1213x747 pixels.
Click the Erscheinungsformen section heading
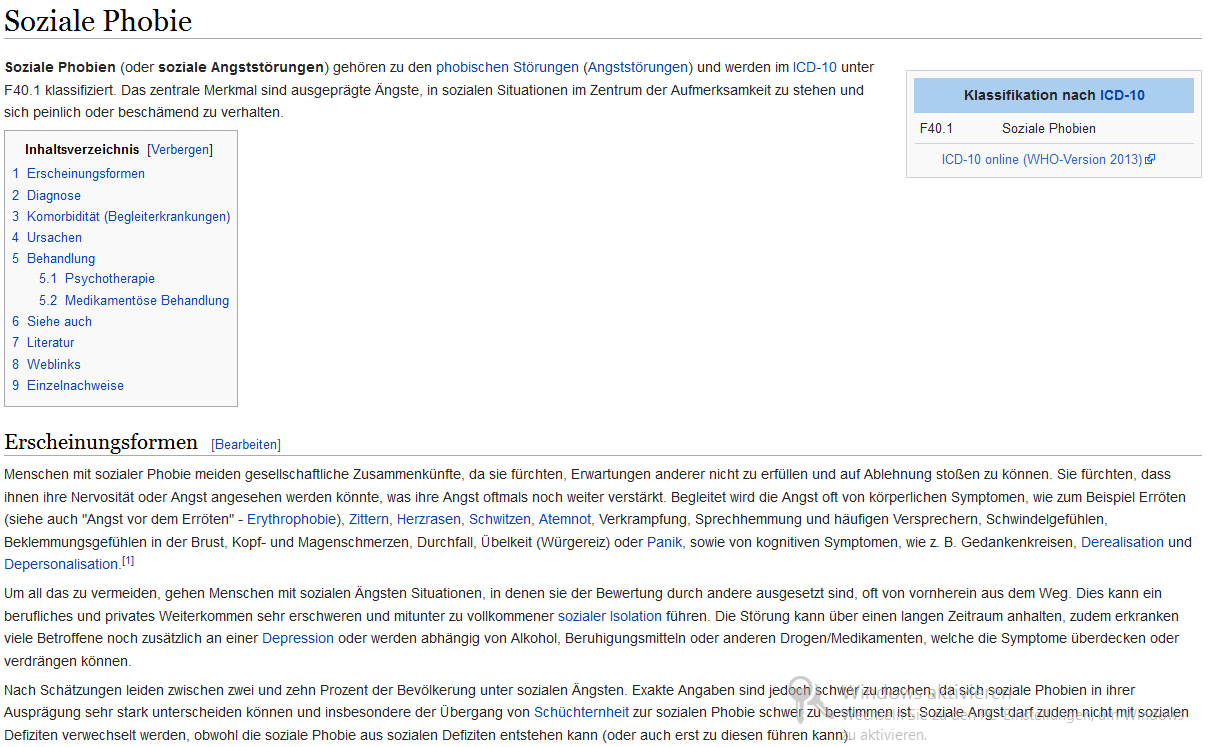(101, 442)
